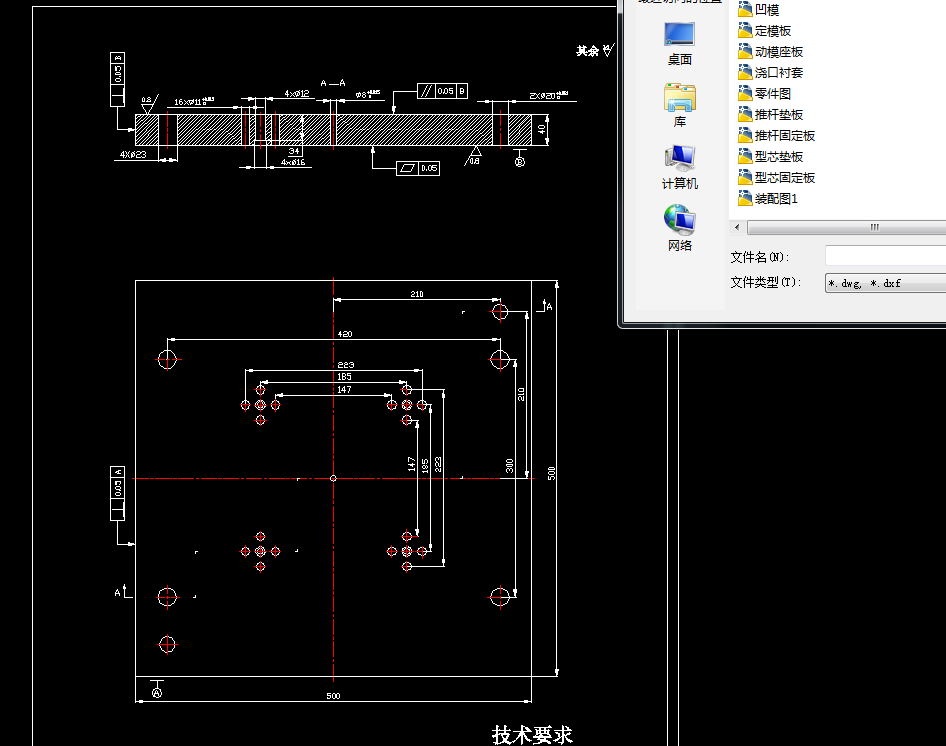Click the parallelism 0.05 B tolerance frame
Viewport: 946px width, 746px height.
(x=442, y=91)
